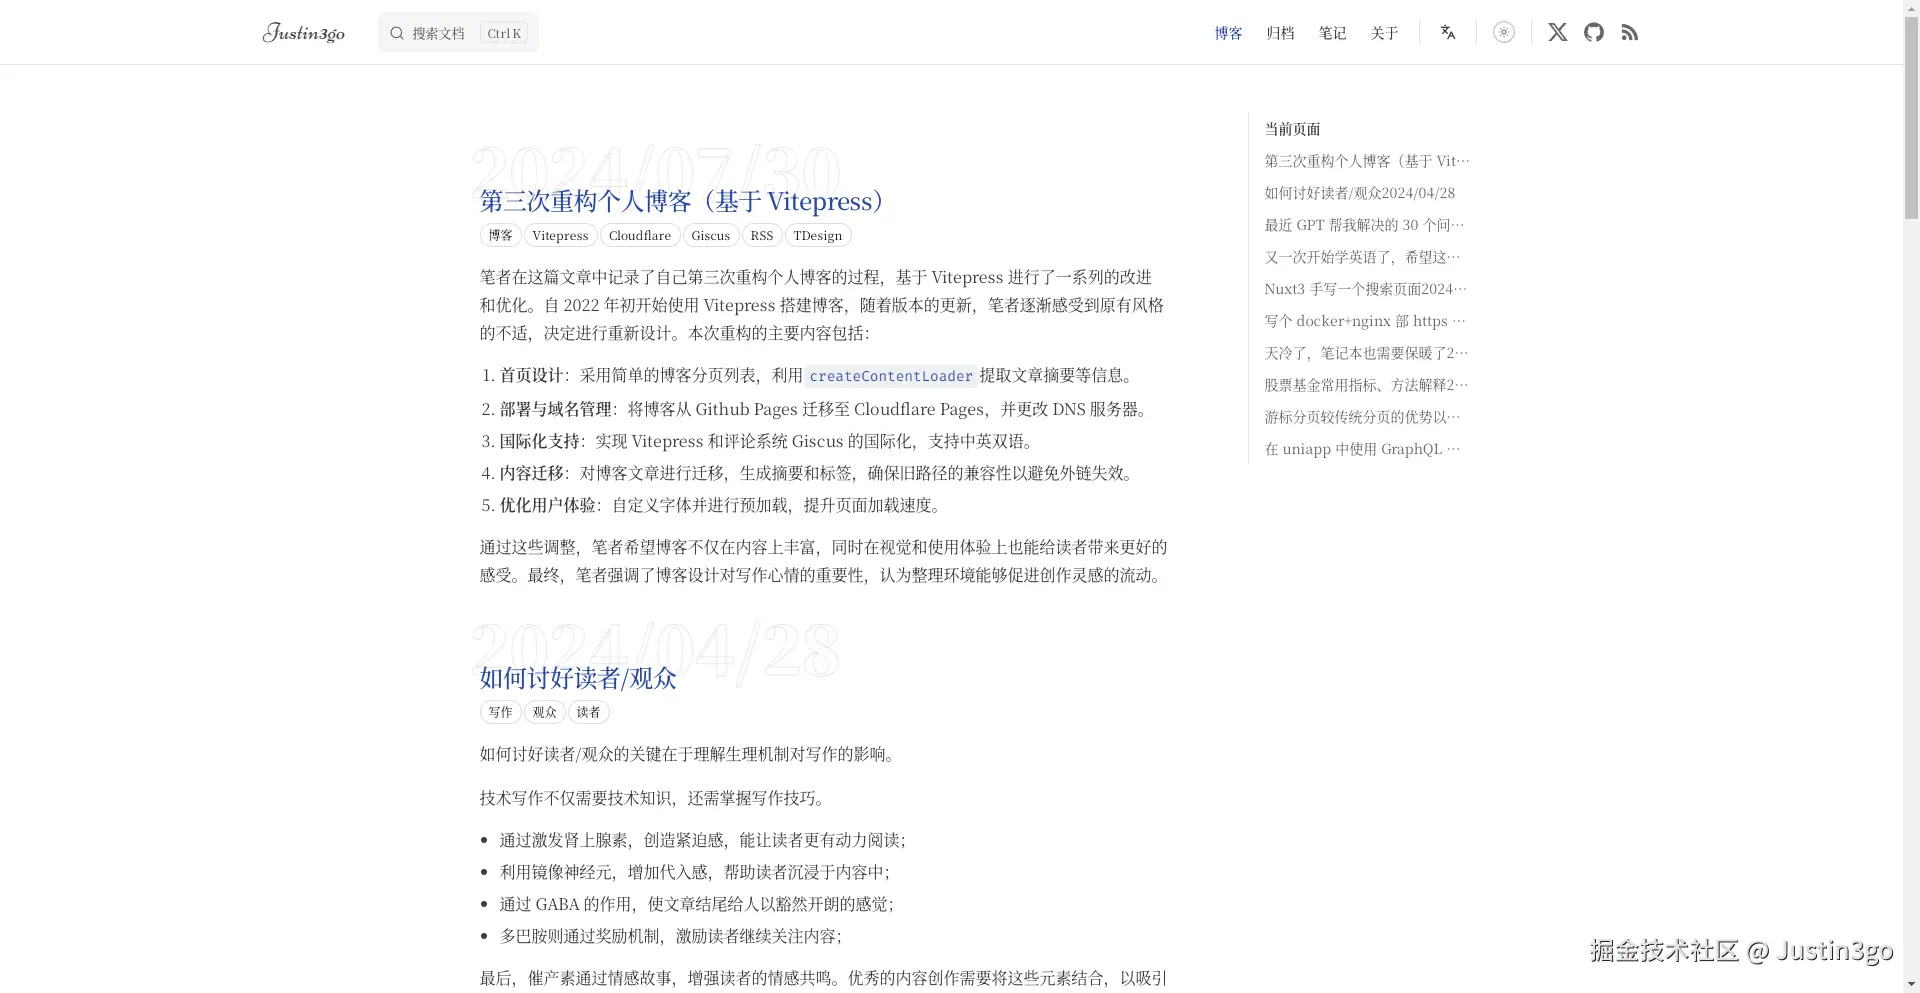Select the 写作 tag

[x=500, y=712]
